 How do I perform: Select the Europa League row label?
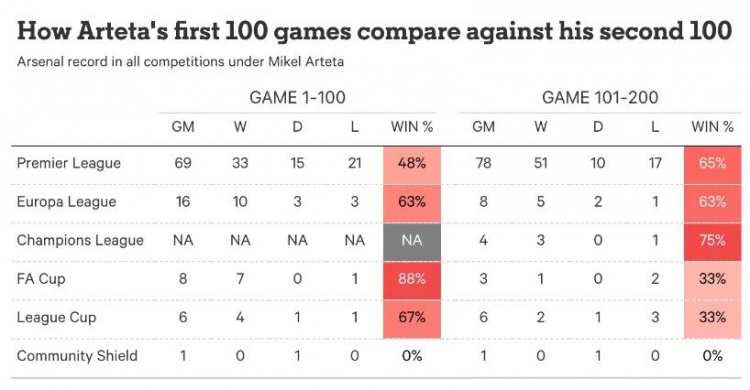(x=66, y=202)
